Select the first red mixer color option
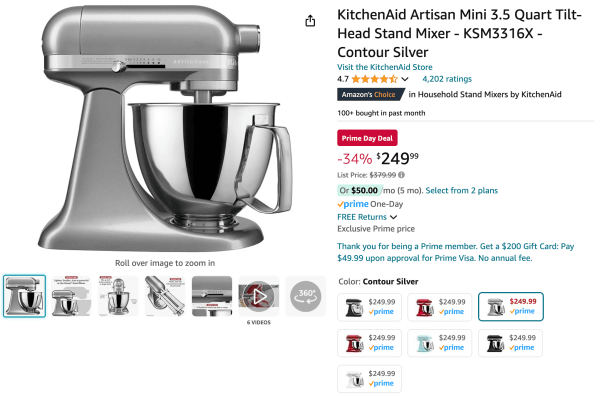Image resolution: width=600 pixels, height=396 pixels. click(439, 307)
